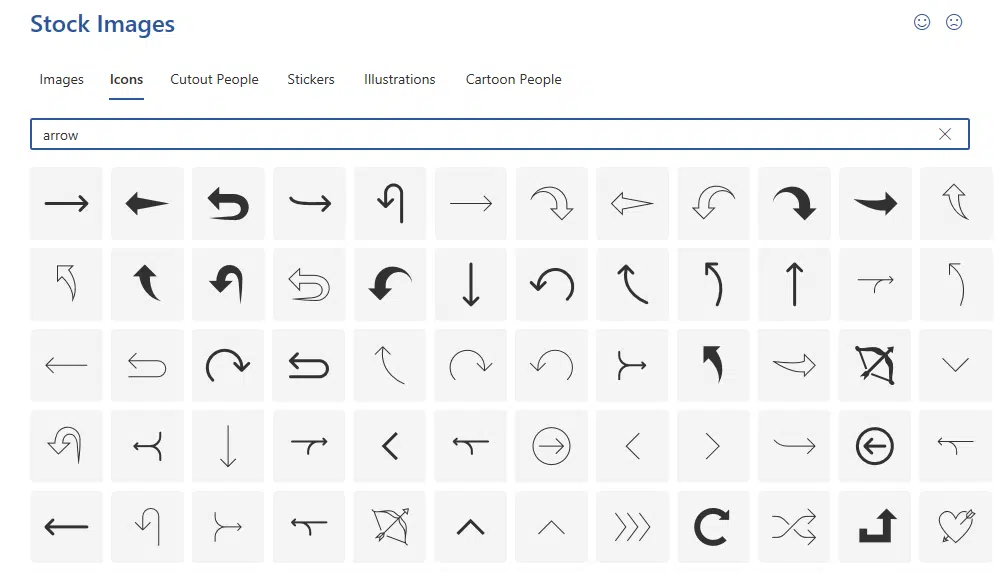This screenshot has height=573, width=1002.
Task: Select the bold left arrow in bottom row
Action: (66, 527)
